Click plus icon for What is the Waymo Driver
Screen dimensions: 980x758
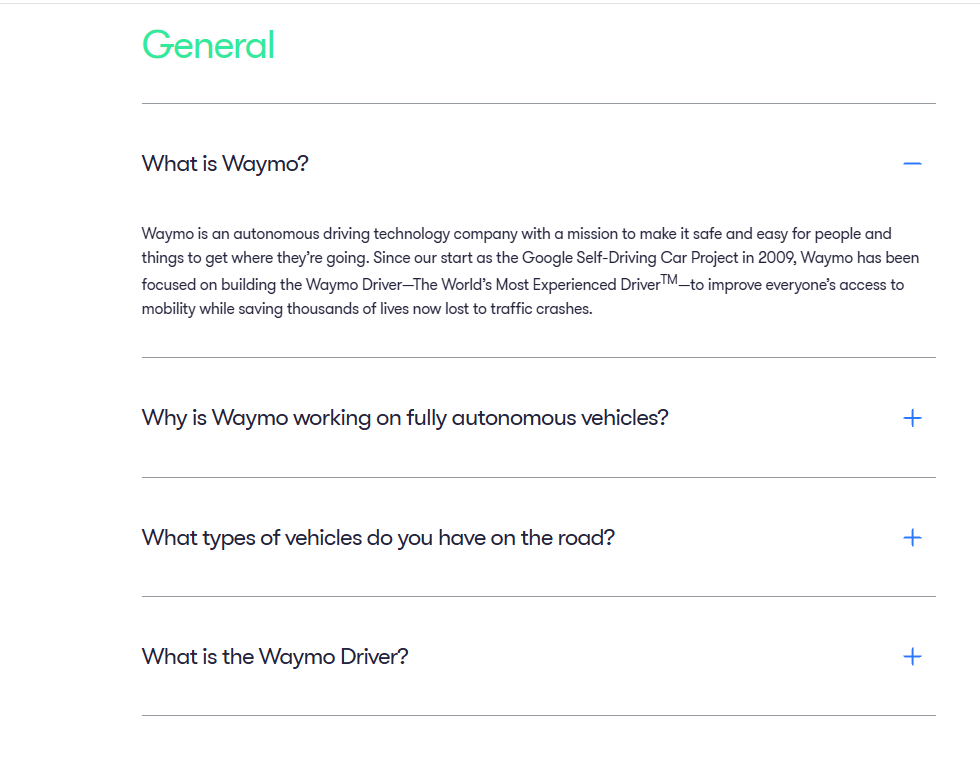pos(912,656)
